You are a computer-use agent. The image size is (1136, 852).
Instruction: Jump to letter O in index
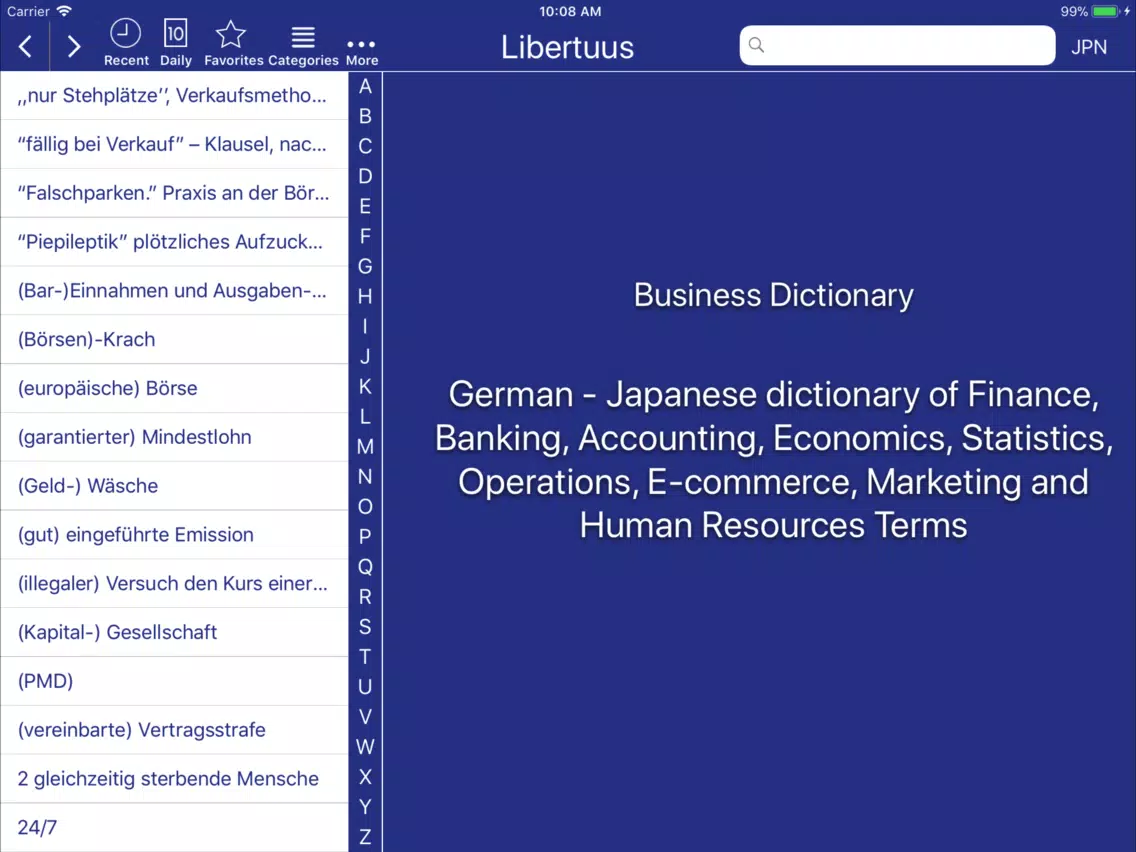(x=365, y=507)
